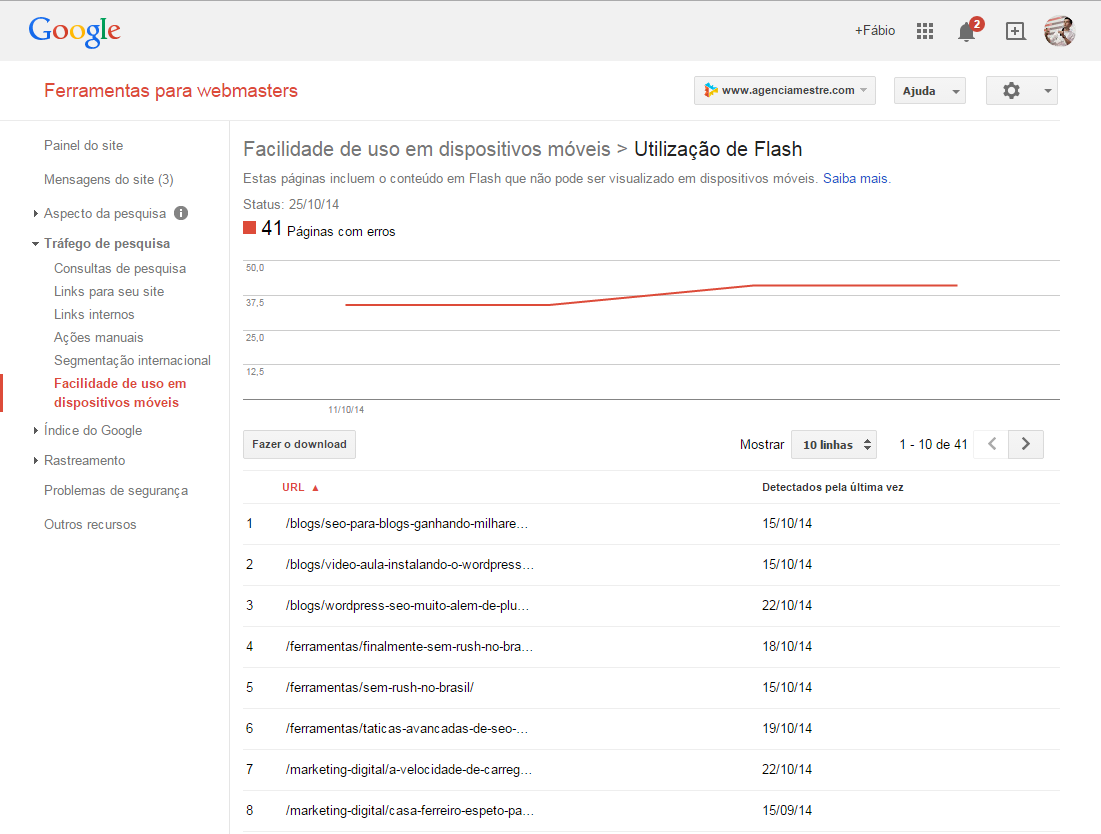Click info icon beside Aspecto da pesquisa
This screenshot has width=1101, height=834.
click(181, 213)
